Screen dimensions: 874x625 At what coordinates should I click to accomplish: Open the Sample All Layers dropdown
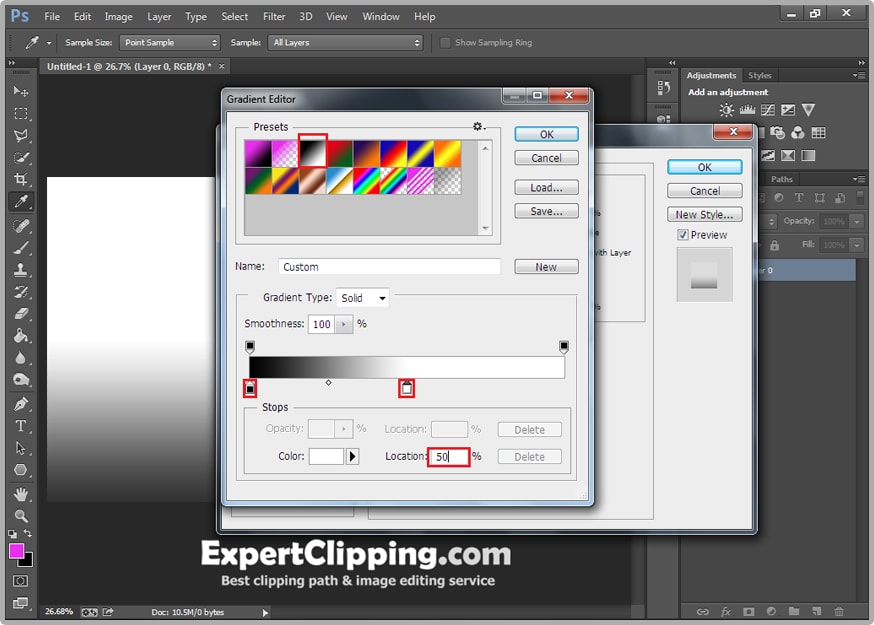click(346, 43)
